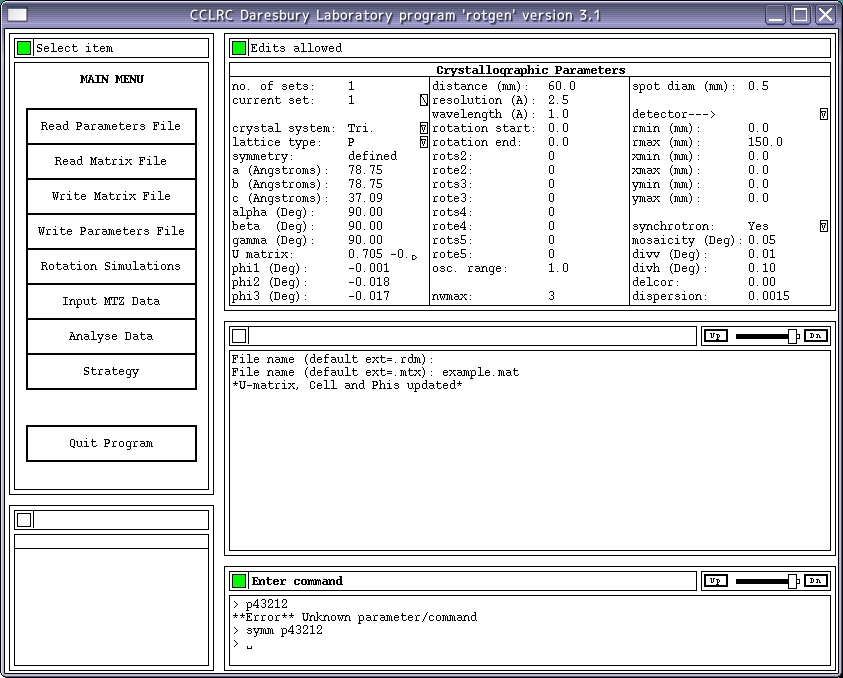
Task: Click the Strategy button
Action: (111, 371)
